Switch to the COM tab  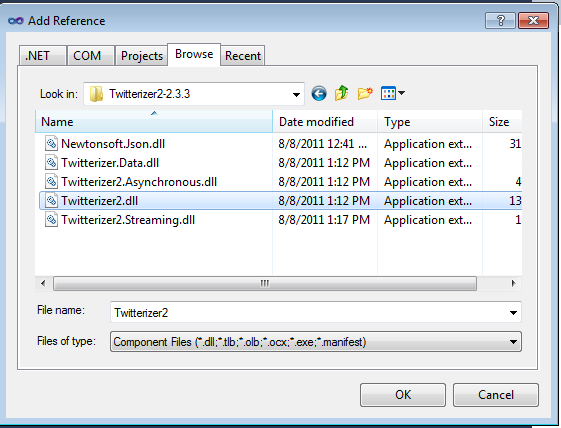91,55
